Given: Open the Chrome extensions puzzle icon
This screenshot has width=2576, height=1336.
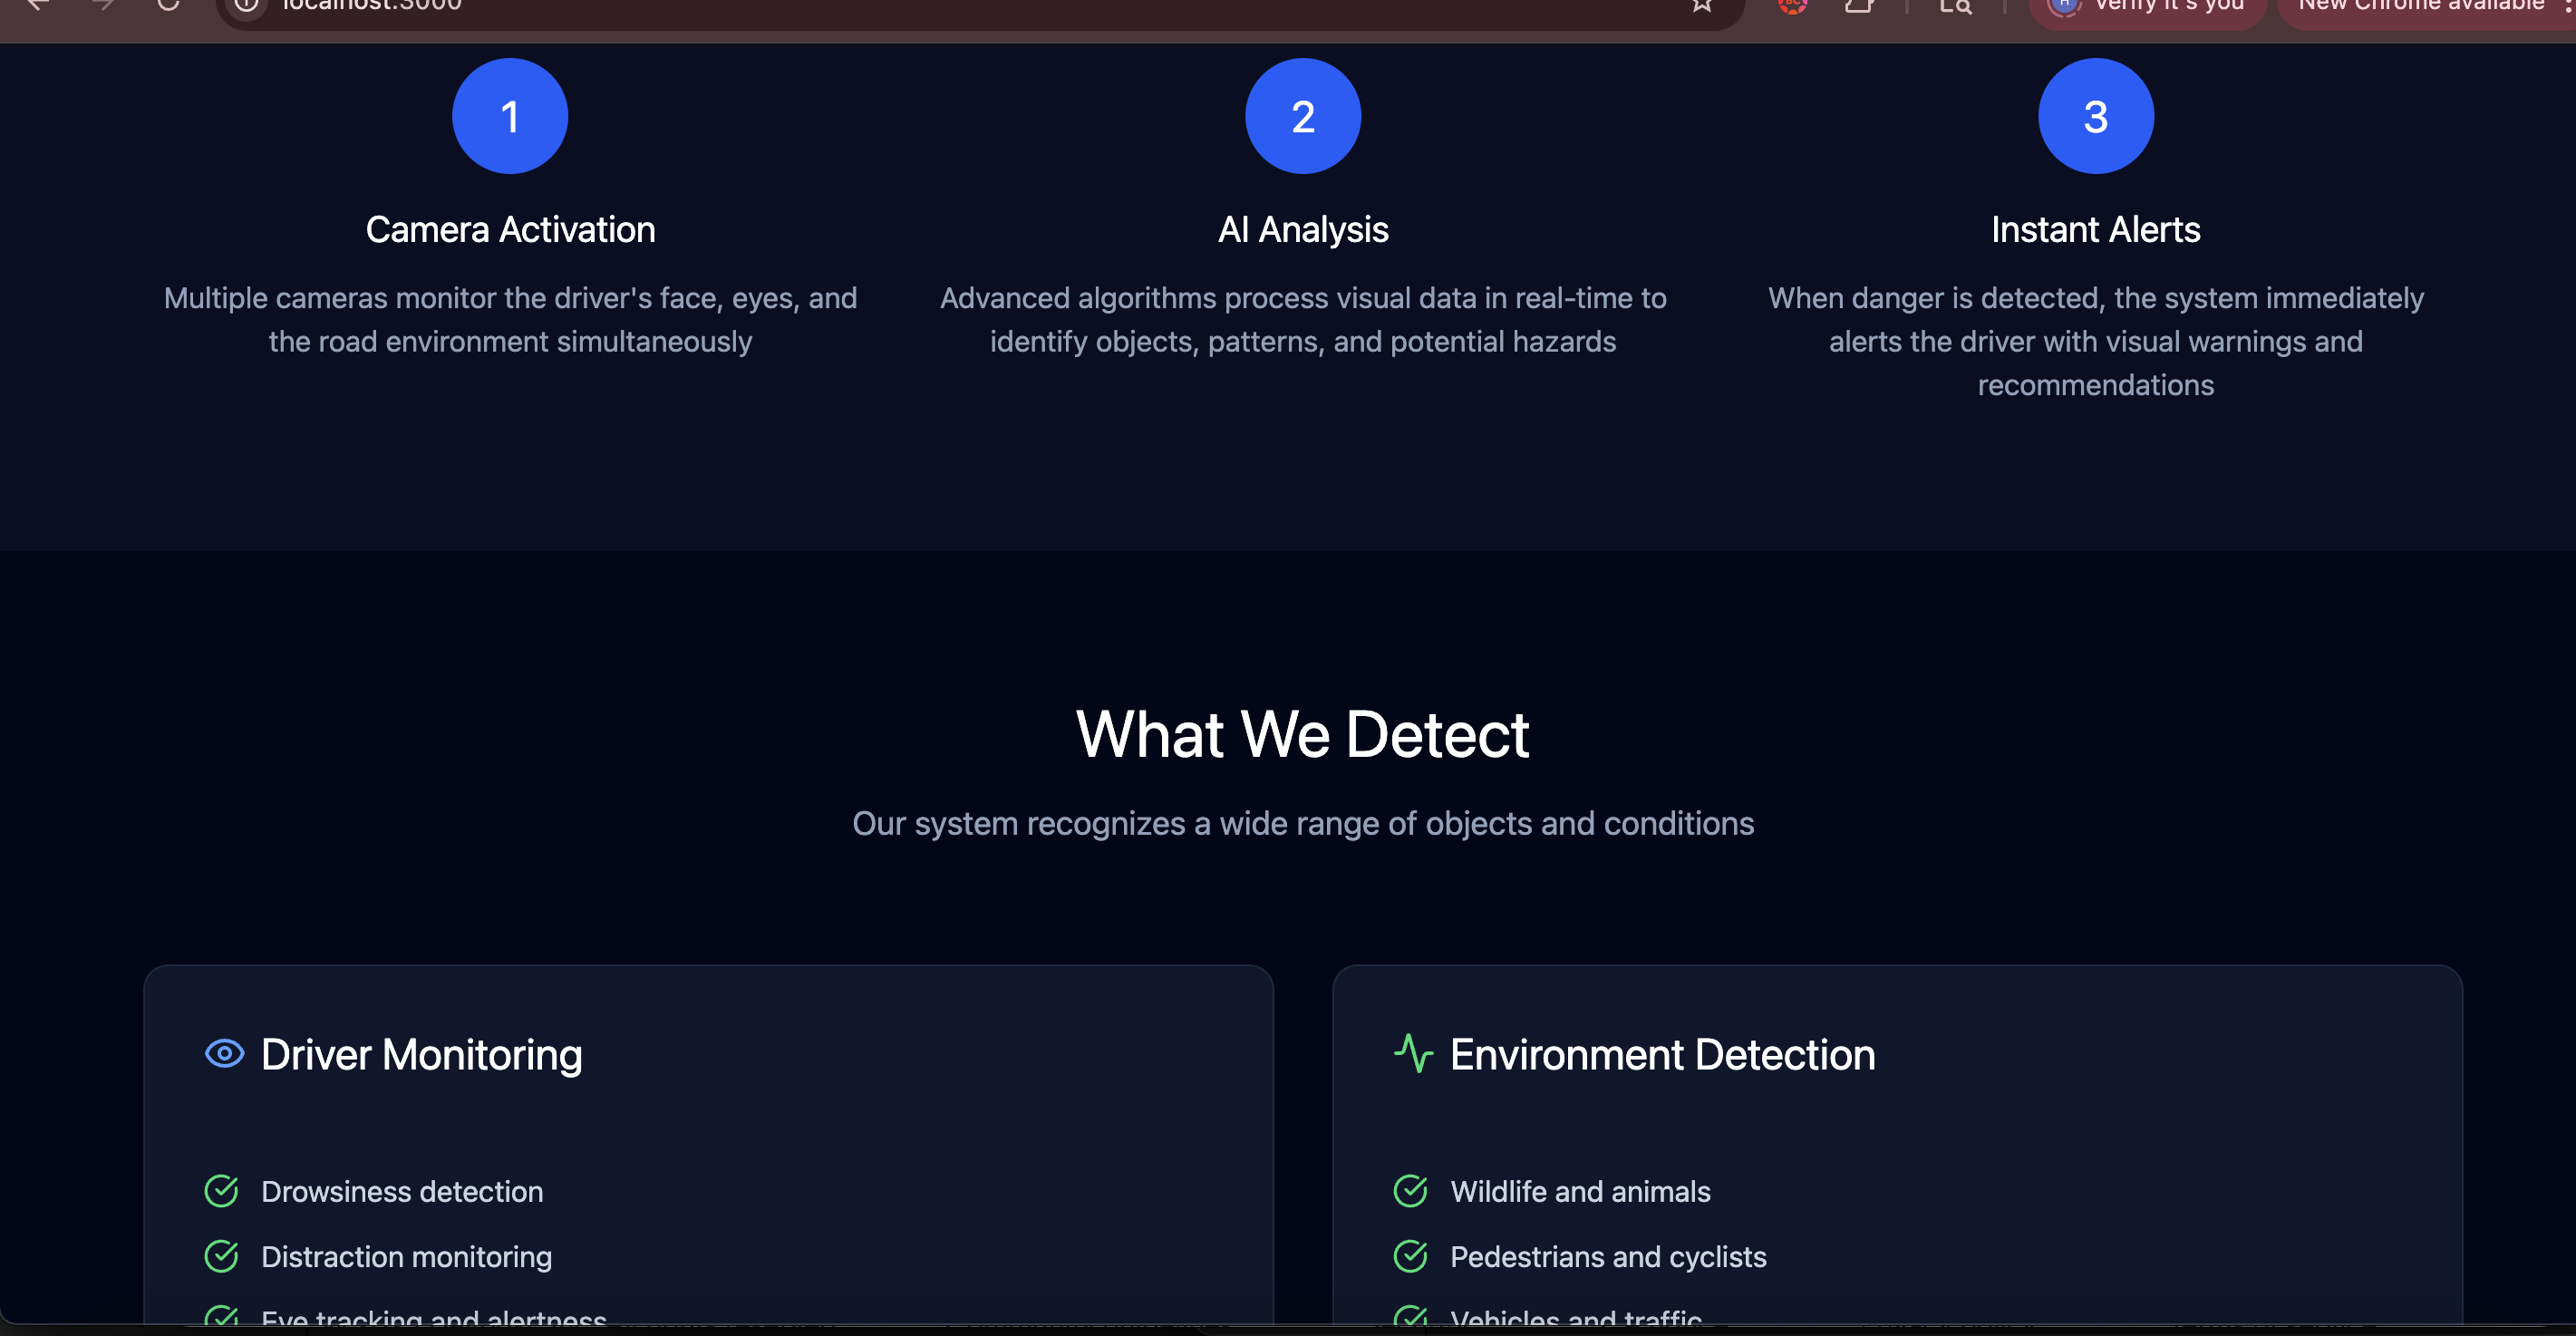Looking at the screenshot, I should coord(1858,6).
